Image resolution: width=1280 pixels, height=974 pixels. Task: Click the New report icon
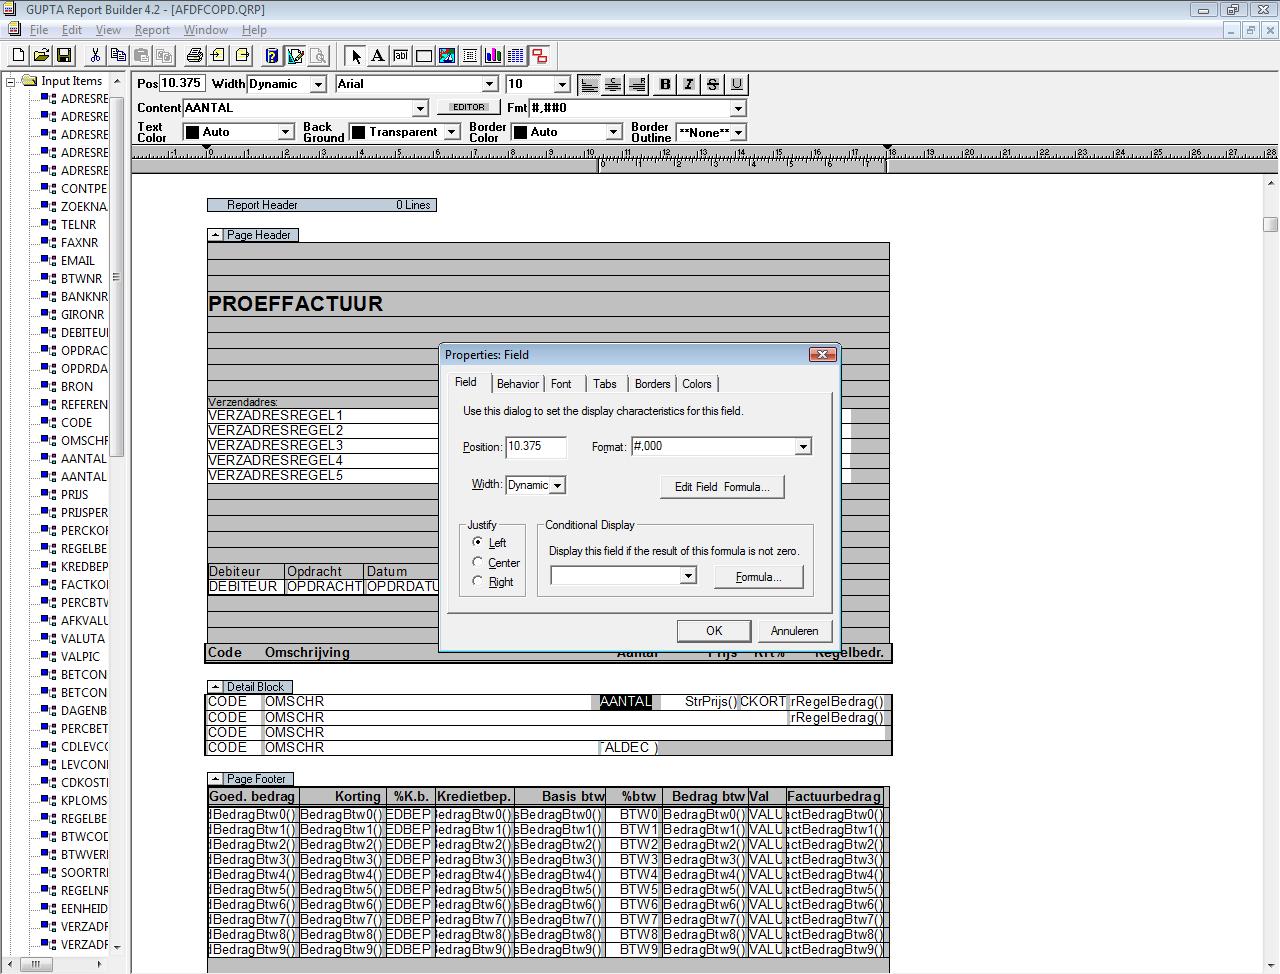[18, 56]
